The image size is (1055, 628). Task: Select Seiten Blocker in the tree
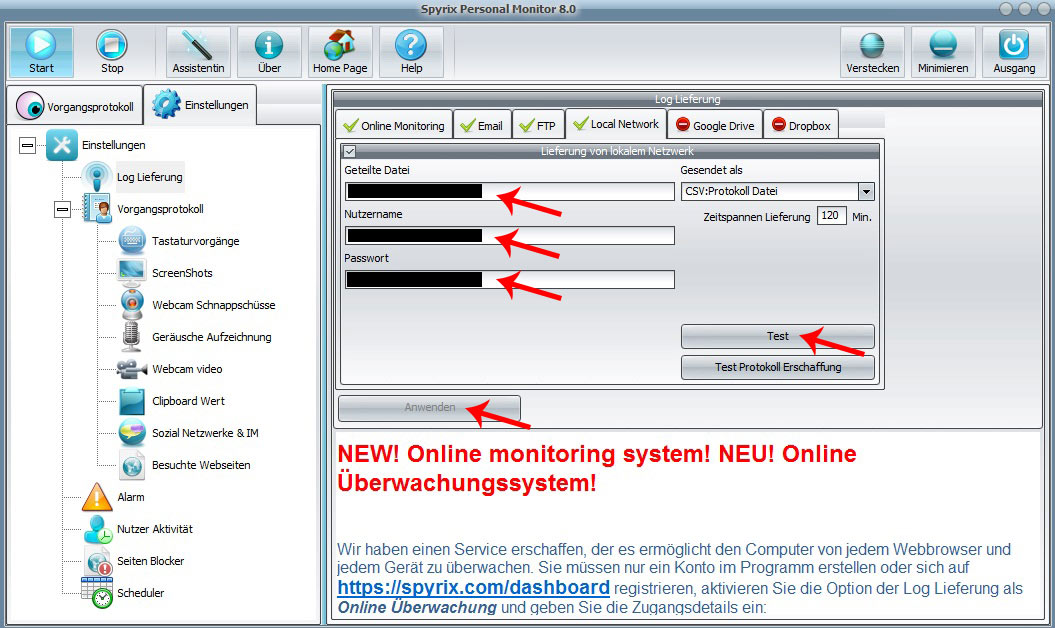151,561
